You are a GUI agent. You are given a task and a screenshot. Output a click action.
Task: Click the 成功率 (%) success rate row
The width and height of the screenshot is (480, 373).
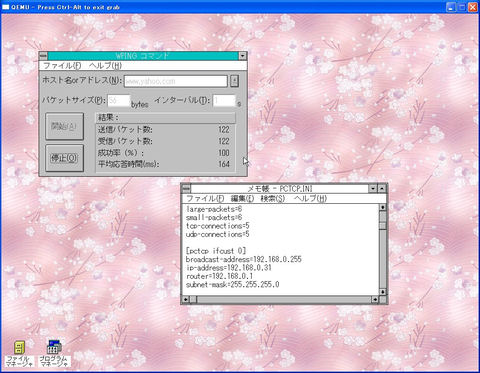[165, 153]
